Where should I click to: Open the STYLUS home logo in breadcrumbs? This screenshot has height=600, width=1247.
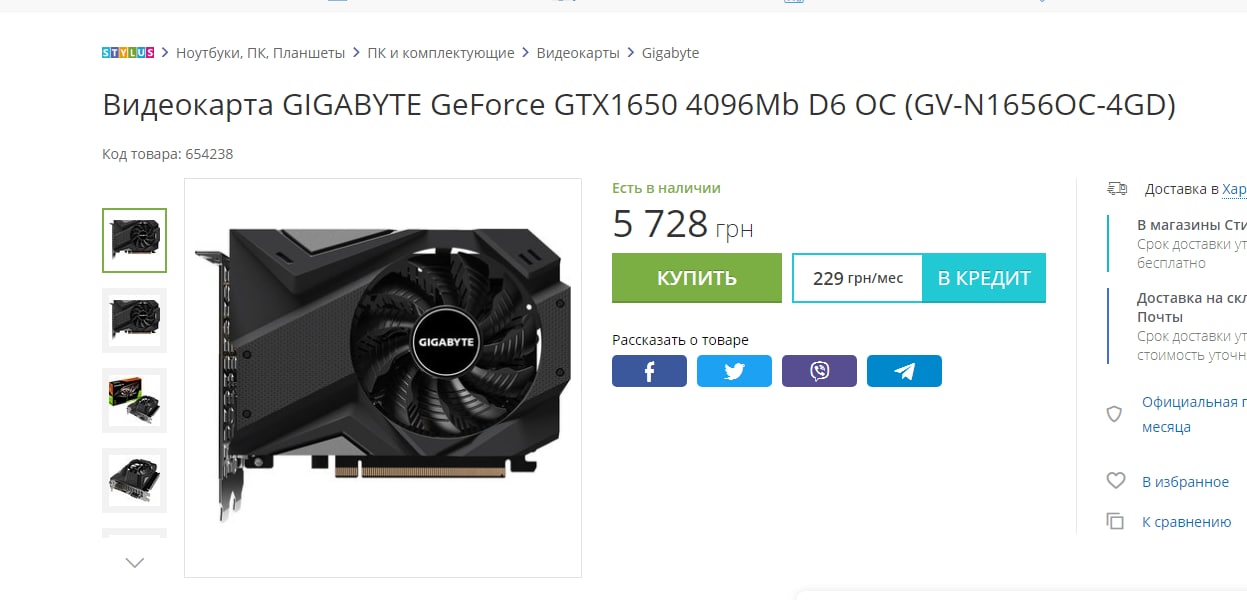[x=128, y=53]
